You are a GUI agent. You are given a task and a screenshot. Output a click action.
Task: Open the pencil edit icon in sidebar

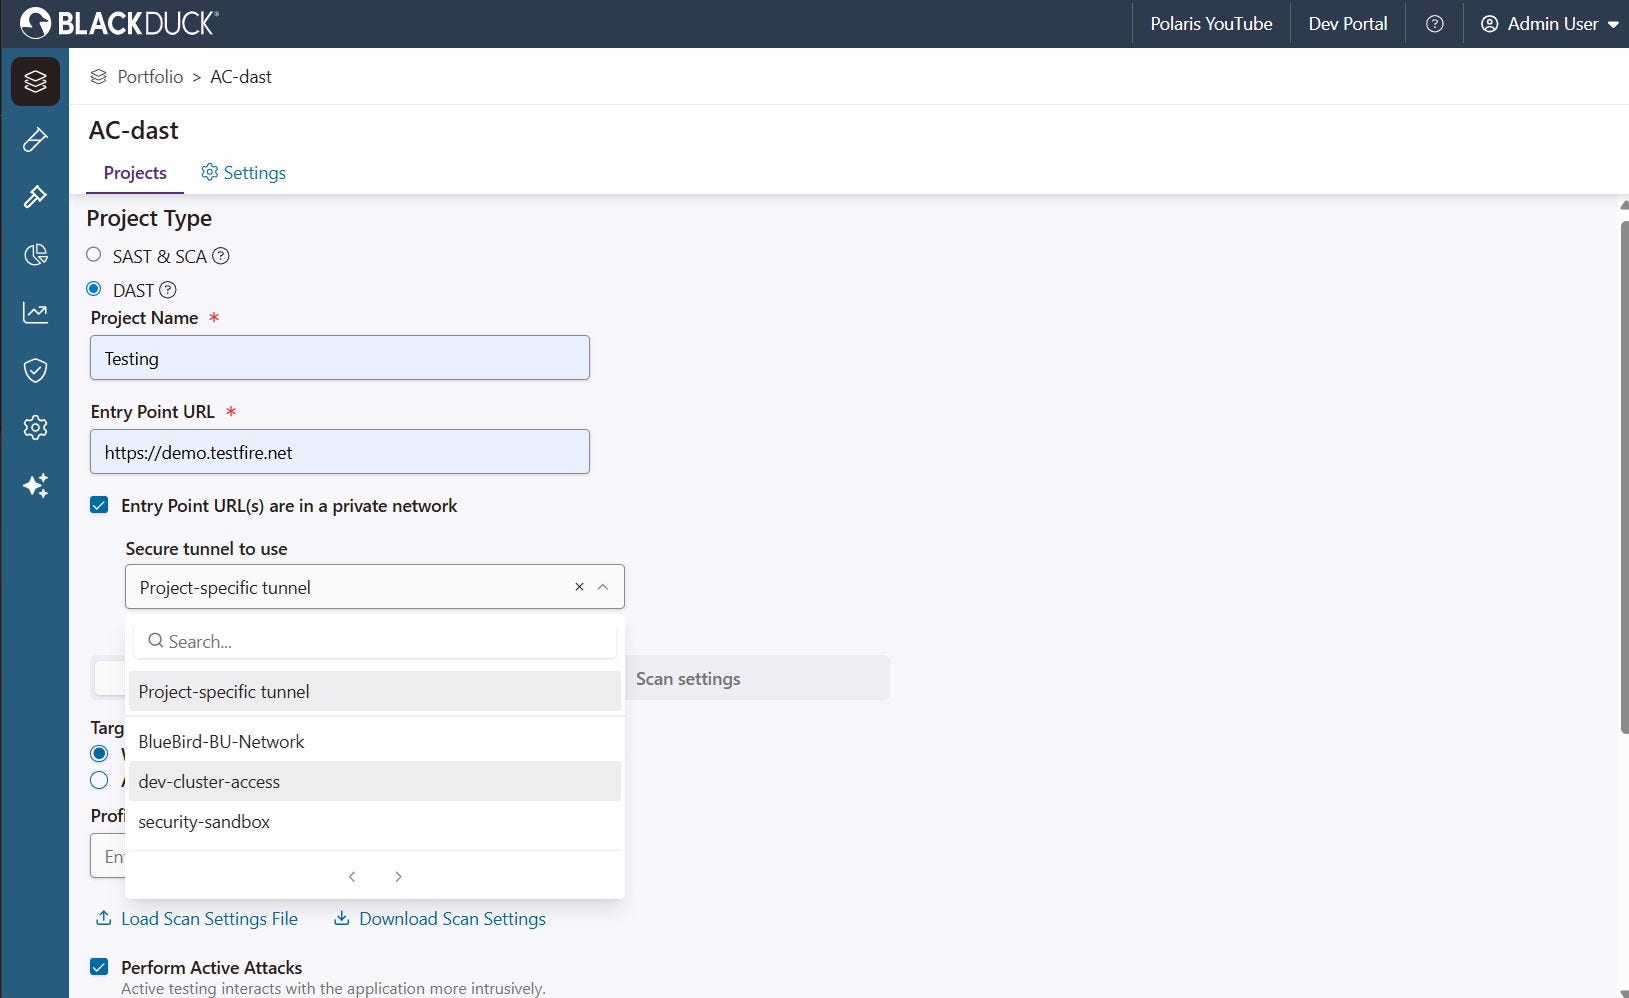pyautogui.click(x=35, y=139)
